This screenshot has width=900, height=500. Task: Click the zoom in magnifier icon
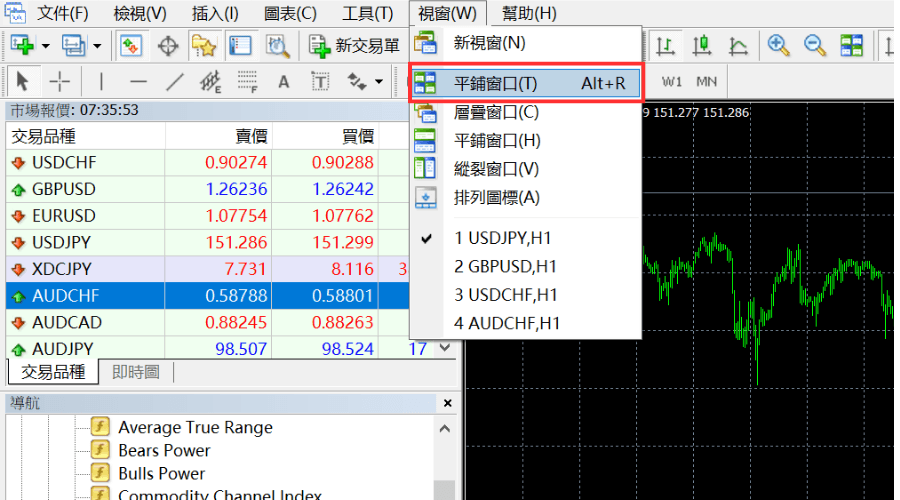coord(778,45)
